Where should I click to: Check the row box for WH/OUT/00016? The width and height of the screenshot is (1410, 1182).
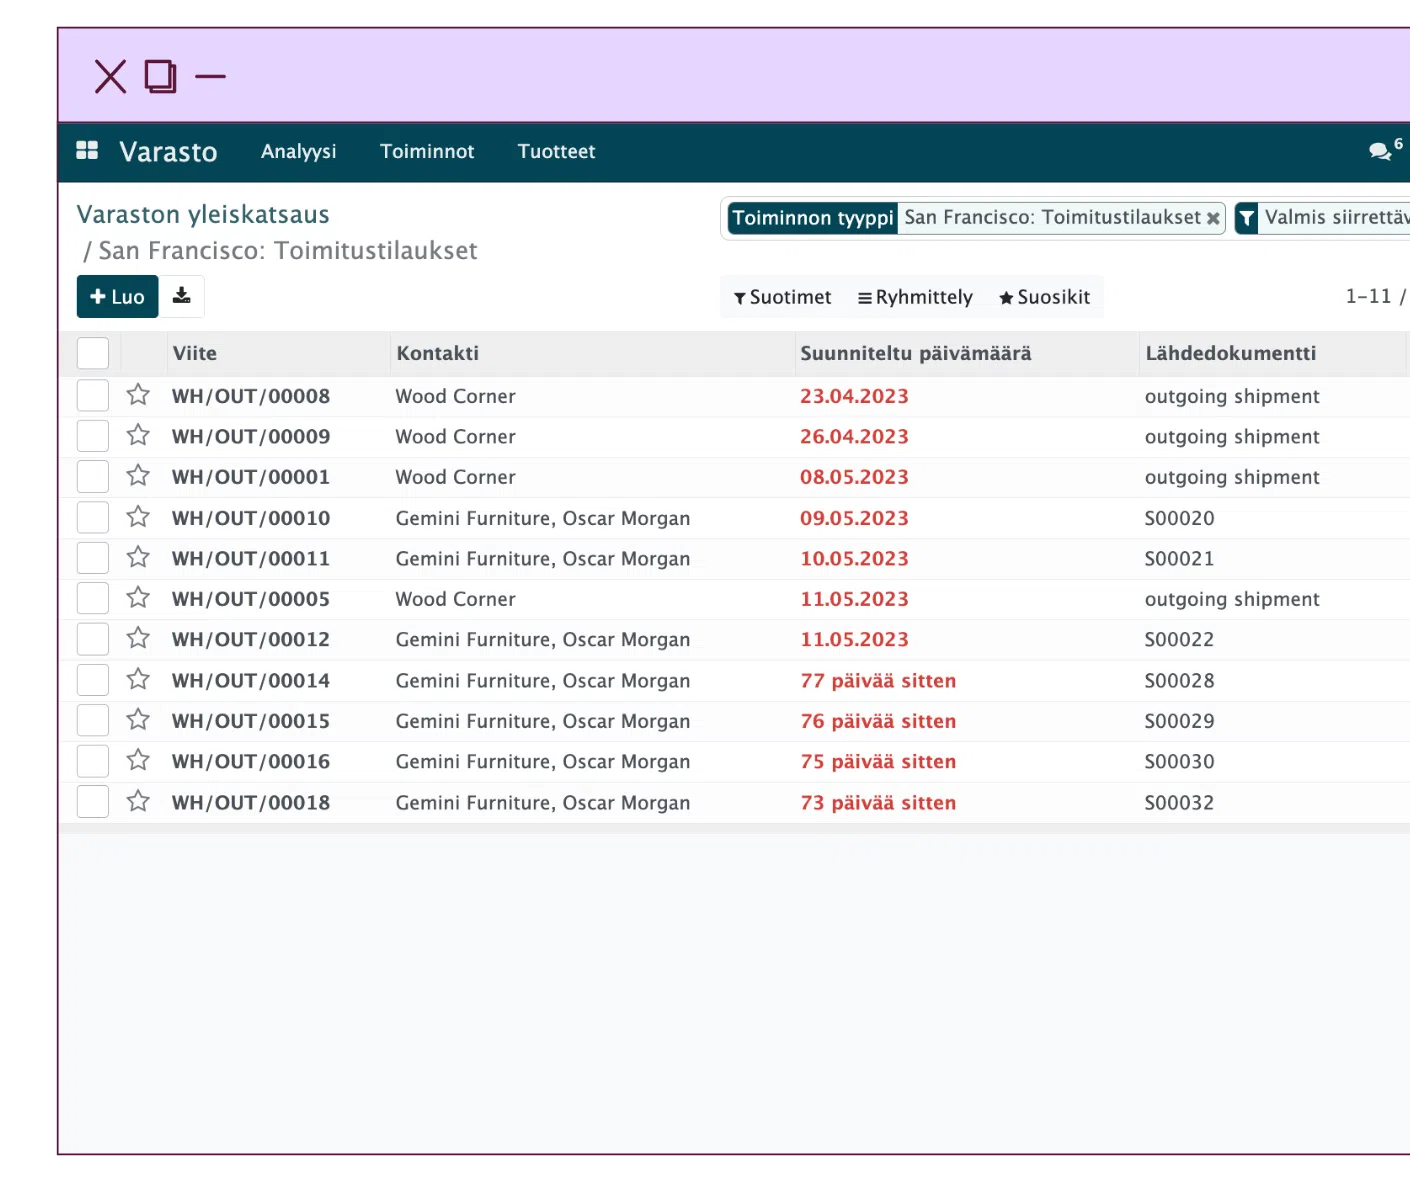(x=93, y=761)
